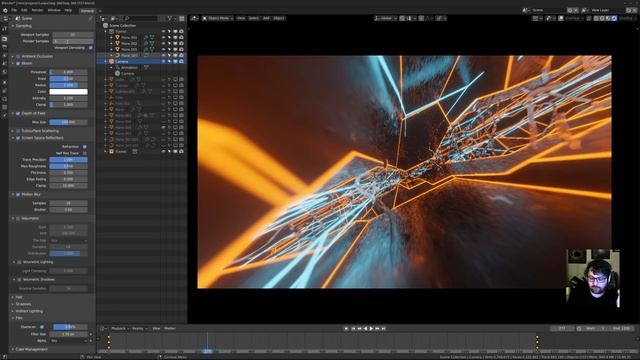Adjust the Bloom Threshold slider
640x360 pixels.
[68, 72]
